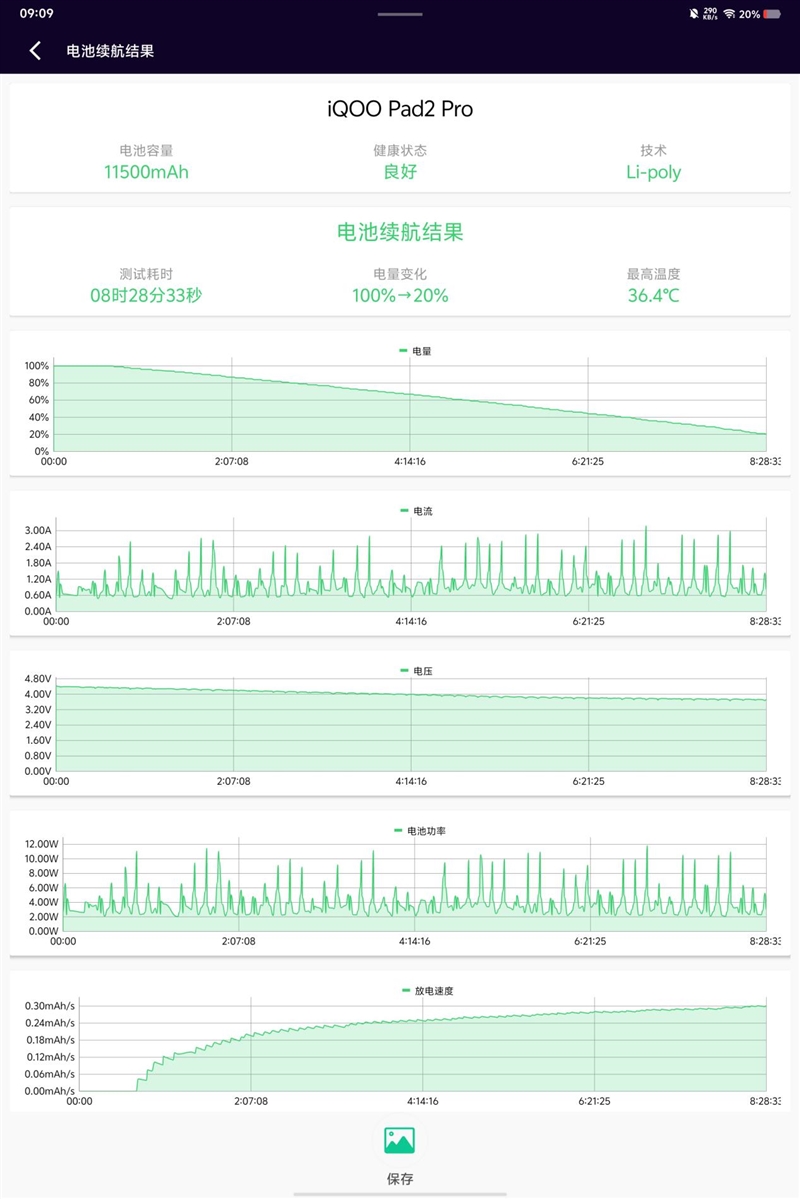Select the iQOO Pad2 Pro device name
This screenshot has width=800, height=1199.
pyautogui.click(x=400, y=109)
